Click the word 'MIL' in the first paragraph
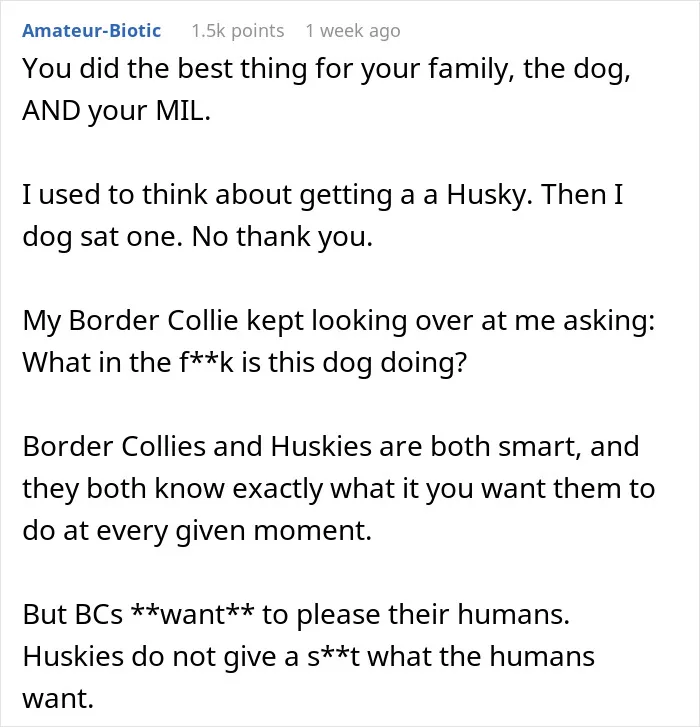The height and width of the screenshot is (727, 700). click(x=179, y=111)
